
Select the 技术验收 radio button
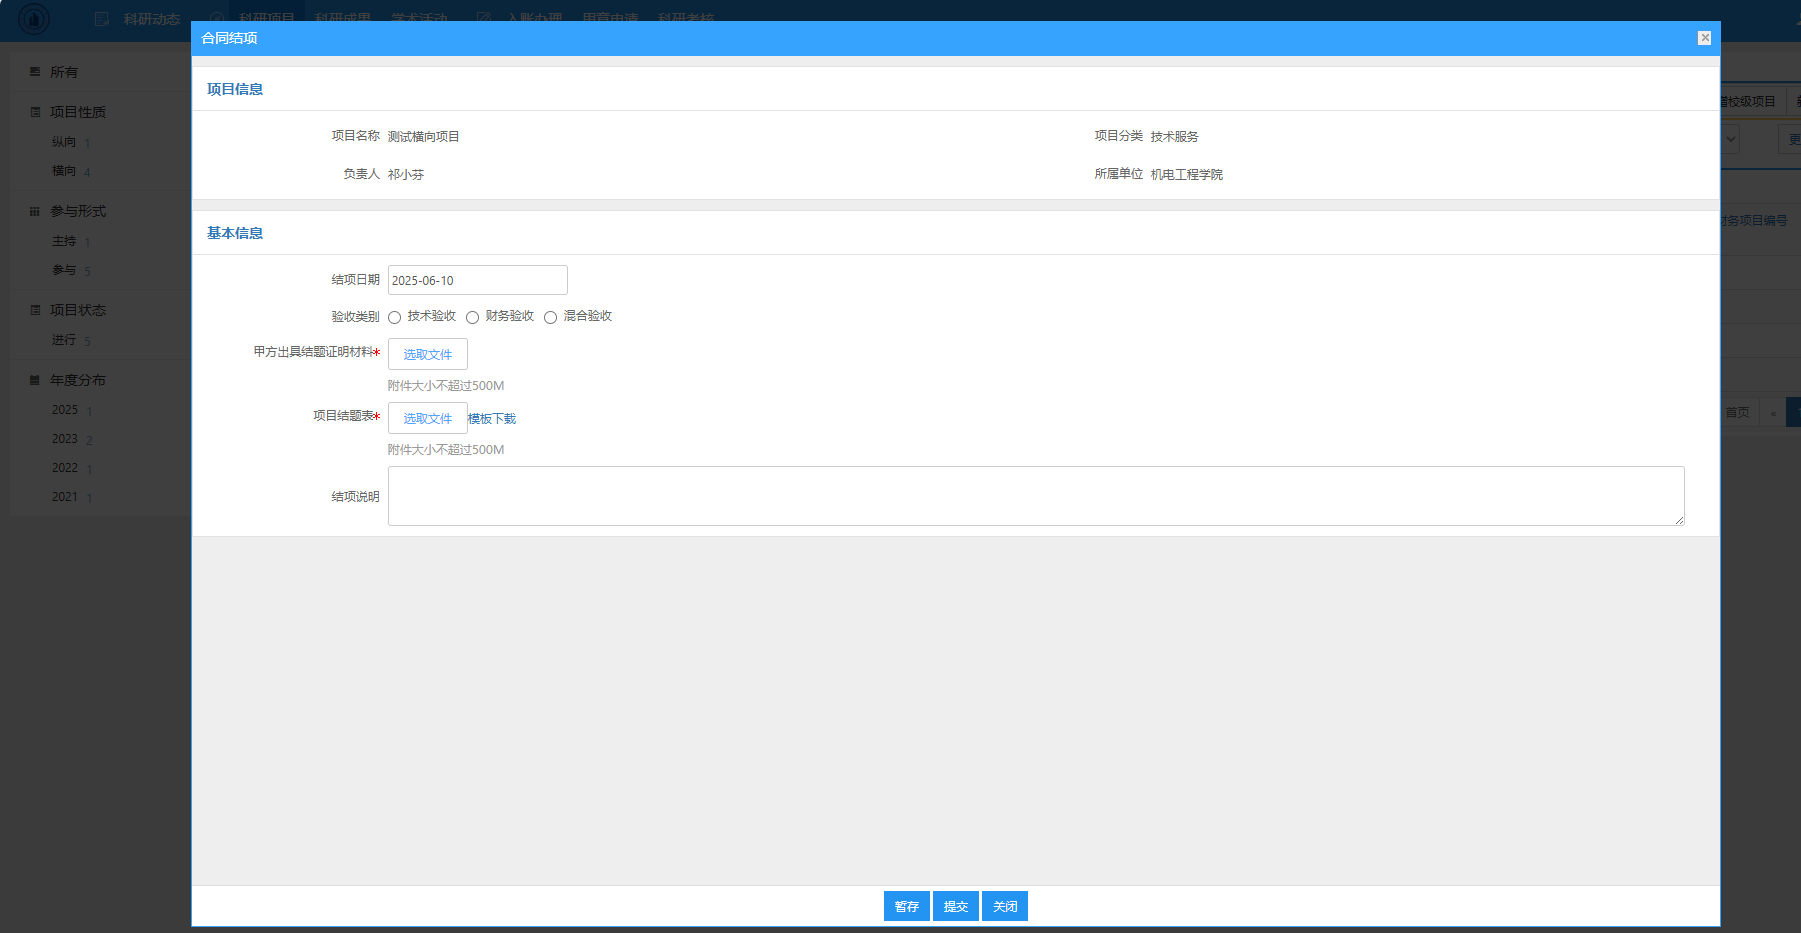395,317
